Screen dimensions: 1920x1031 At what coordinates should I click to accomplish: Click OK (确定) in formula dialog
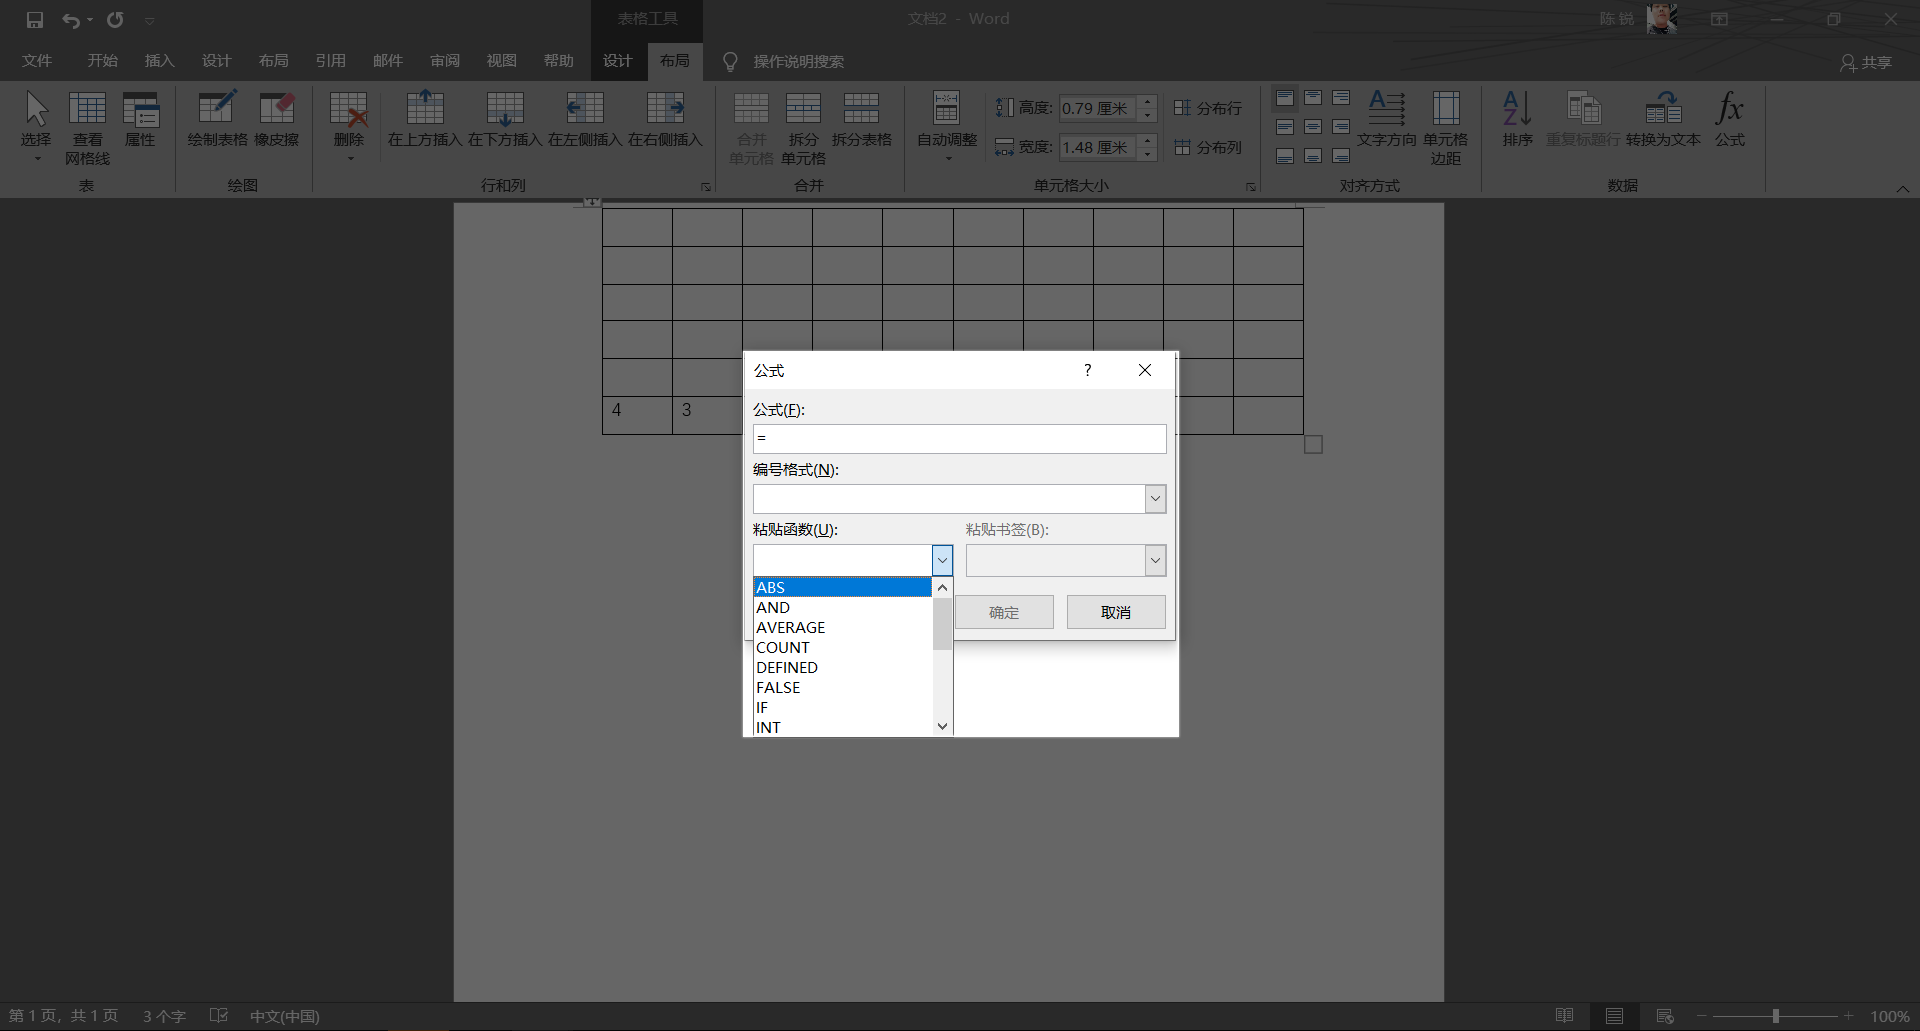pos(1004,612)
